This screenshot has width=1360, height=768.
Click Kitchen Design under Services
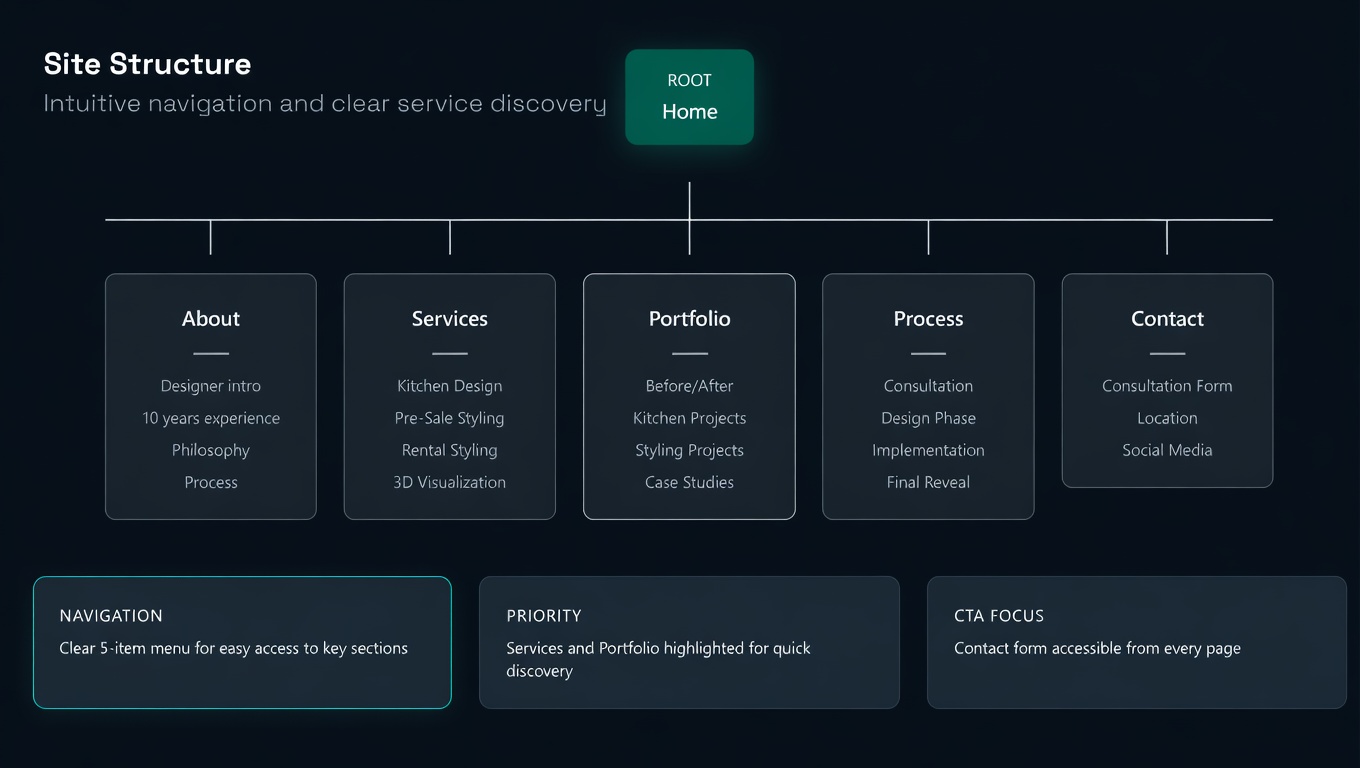pos(449,386)
